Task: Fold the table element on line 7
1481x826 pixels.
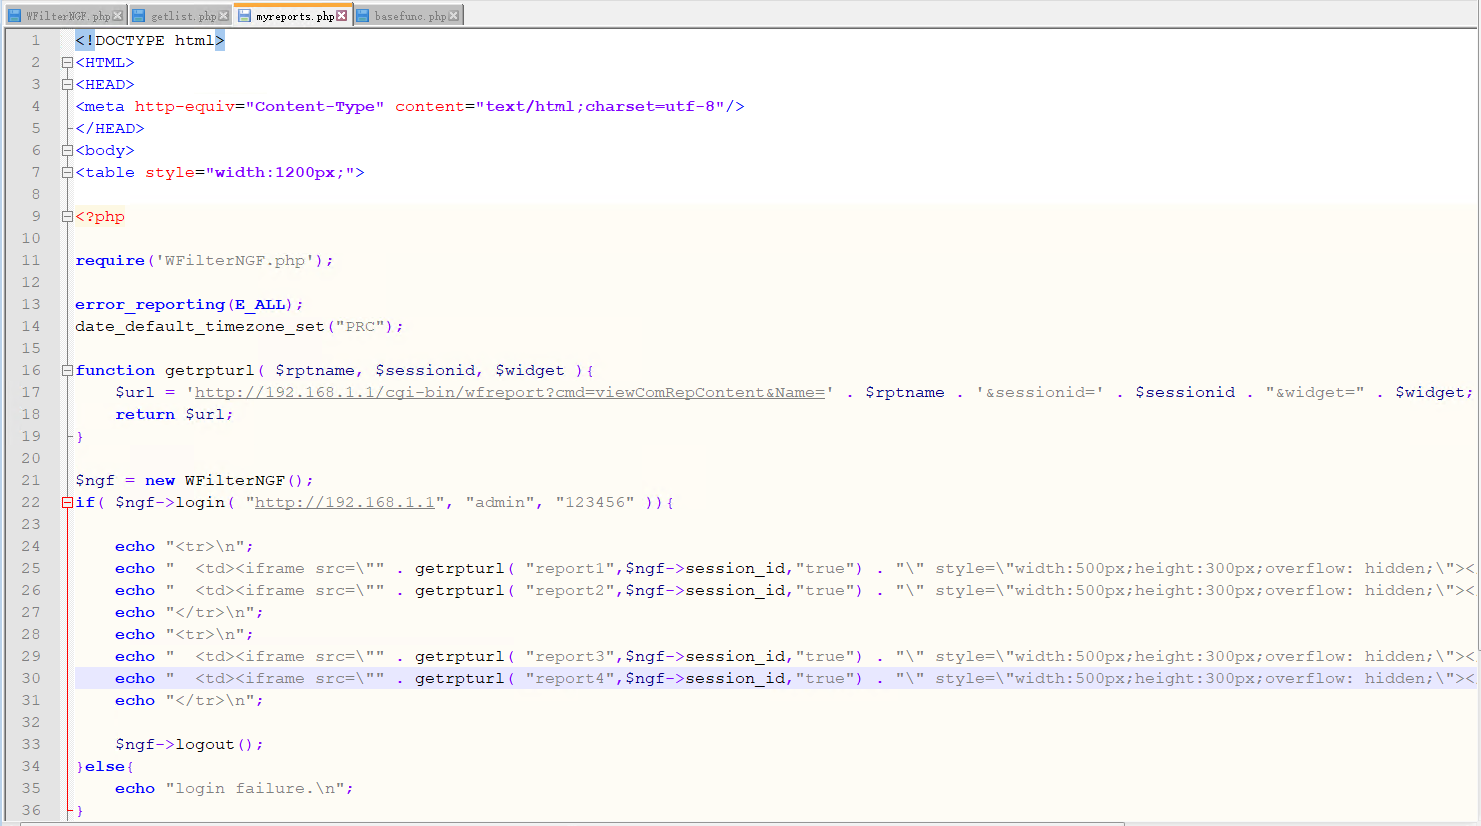Action: 67,173
